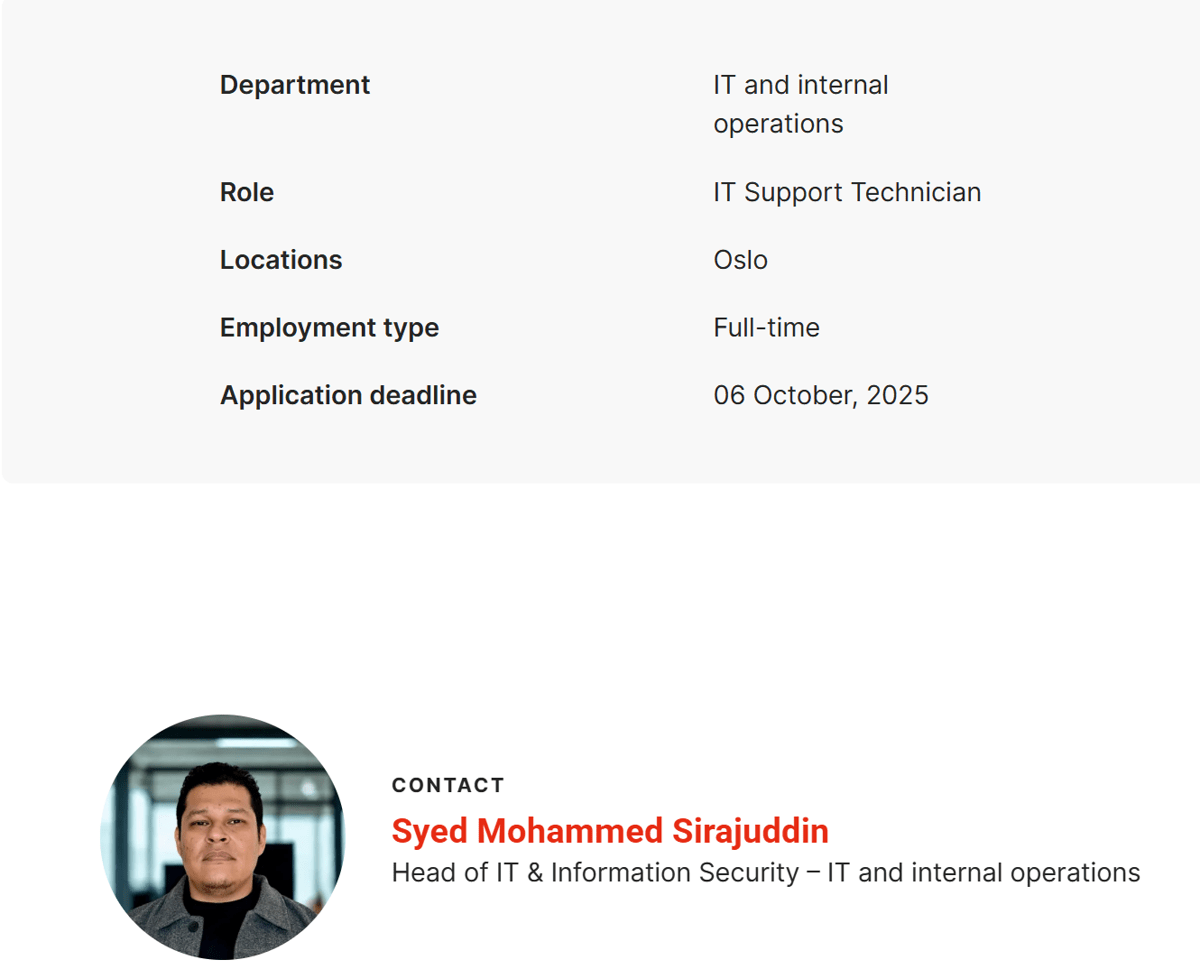Click 'IT and internal operations' beside contact title

tap(983, 873)
